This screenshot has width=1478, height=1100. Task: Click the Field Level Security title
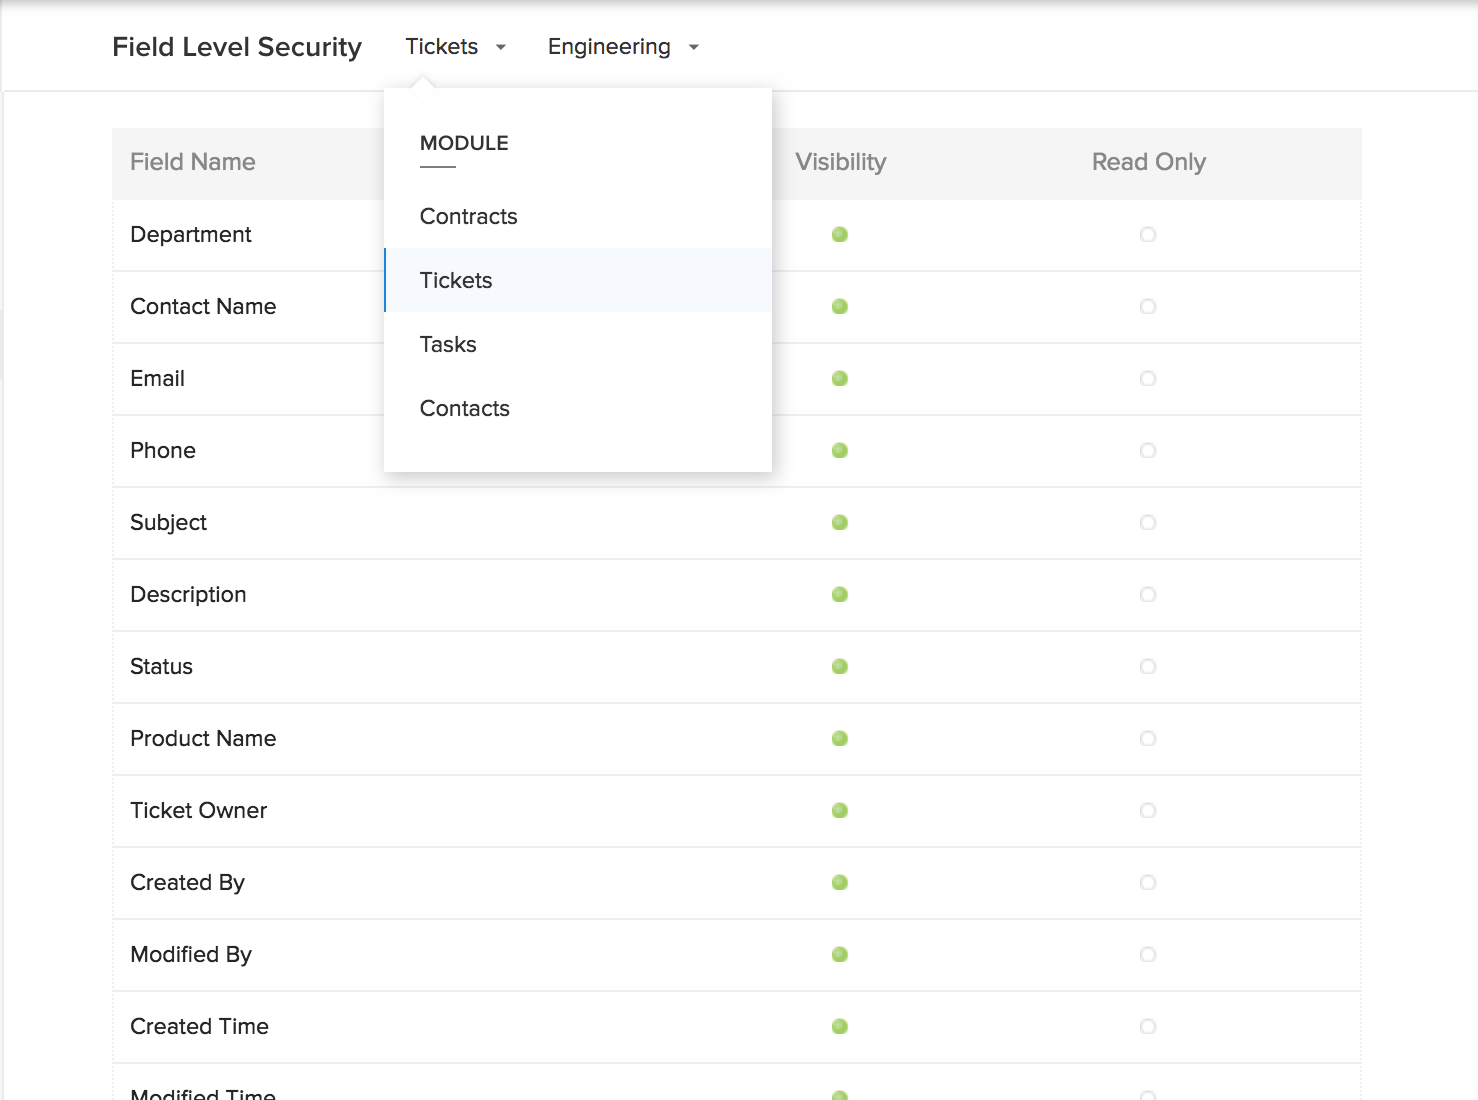pos(237,47)
